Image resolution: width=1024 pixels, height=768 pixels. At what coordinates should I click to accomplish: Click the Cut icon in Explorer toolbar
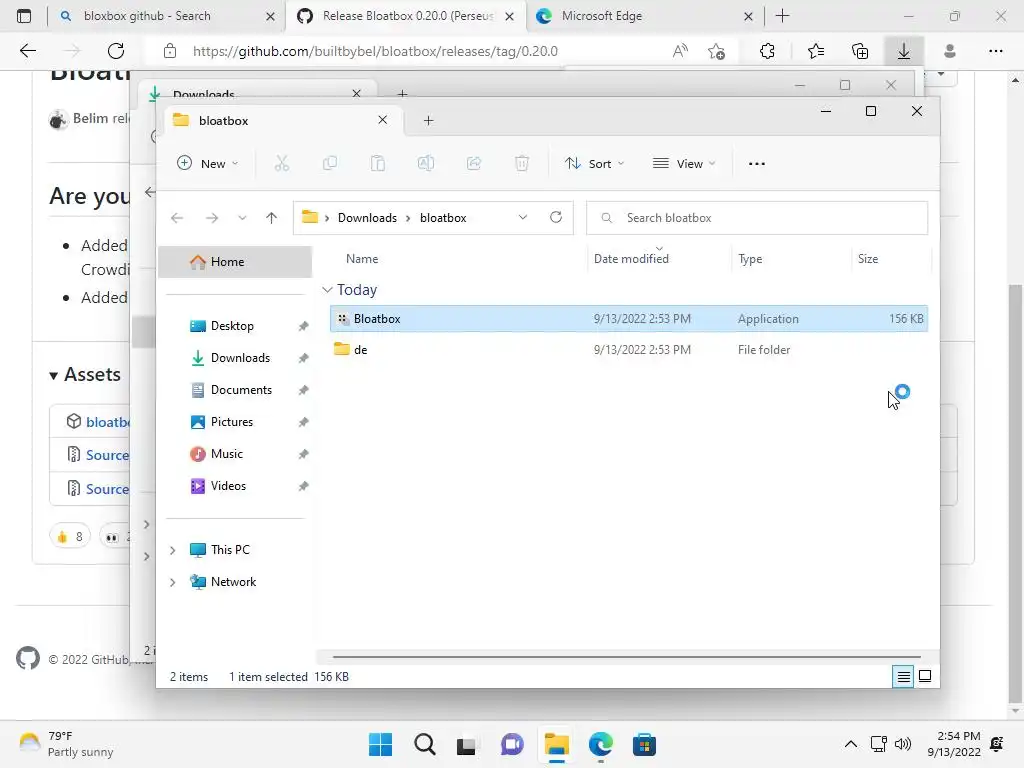(281, 163)
